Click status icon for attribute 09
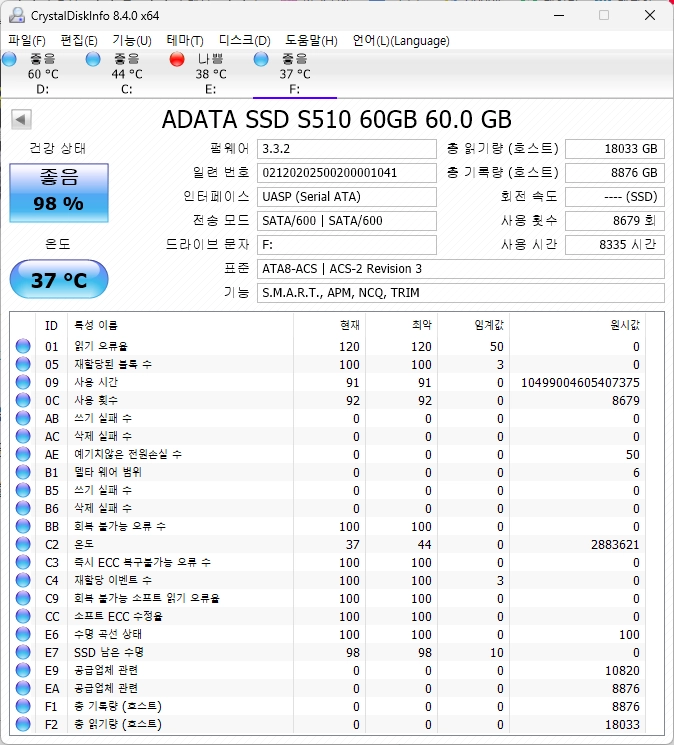The width and height of the screenshot is (674, 745). [x=23, y=382]
